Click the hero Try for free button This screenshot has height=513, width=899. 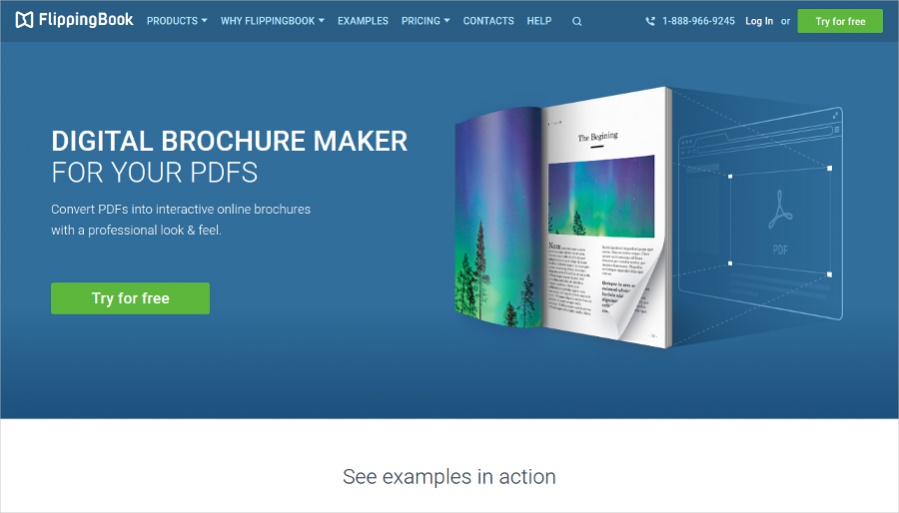click(130, 298)
